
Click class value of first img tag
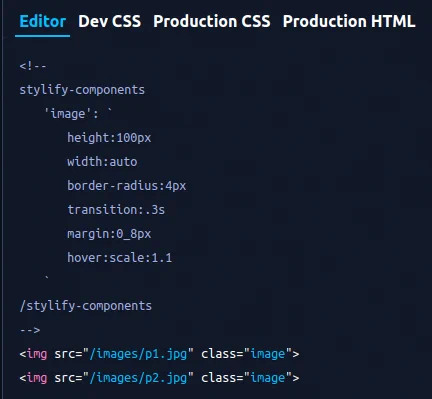tap(268, 354)
